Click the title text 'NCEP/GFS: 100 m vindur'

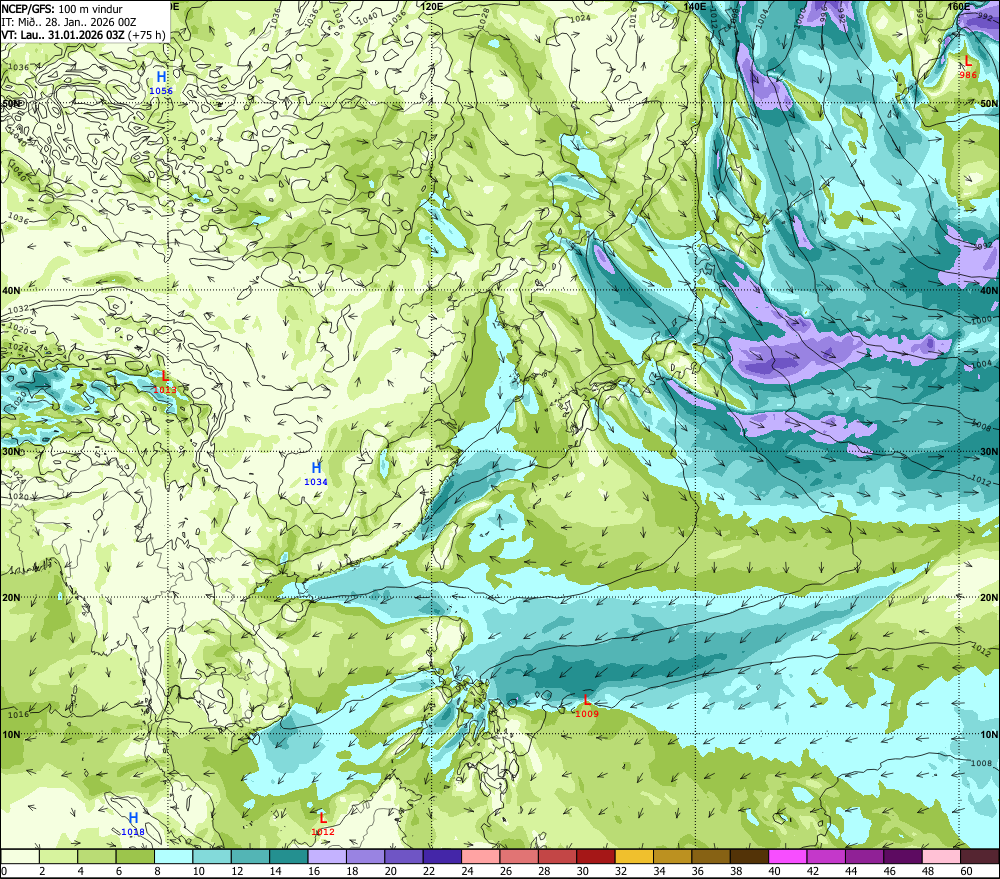[62, 9]
